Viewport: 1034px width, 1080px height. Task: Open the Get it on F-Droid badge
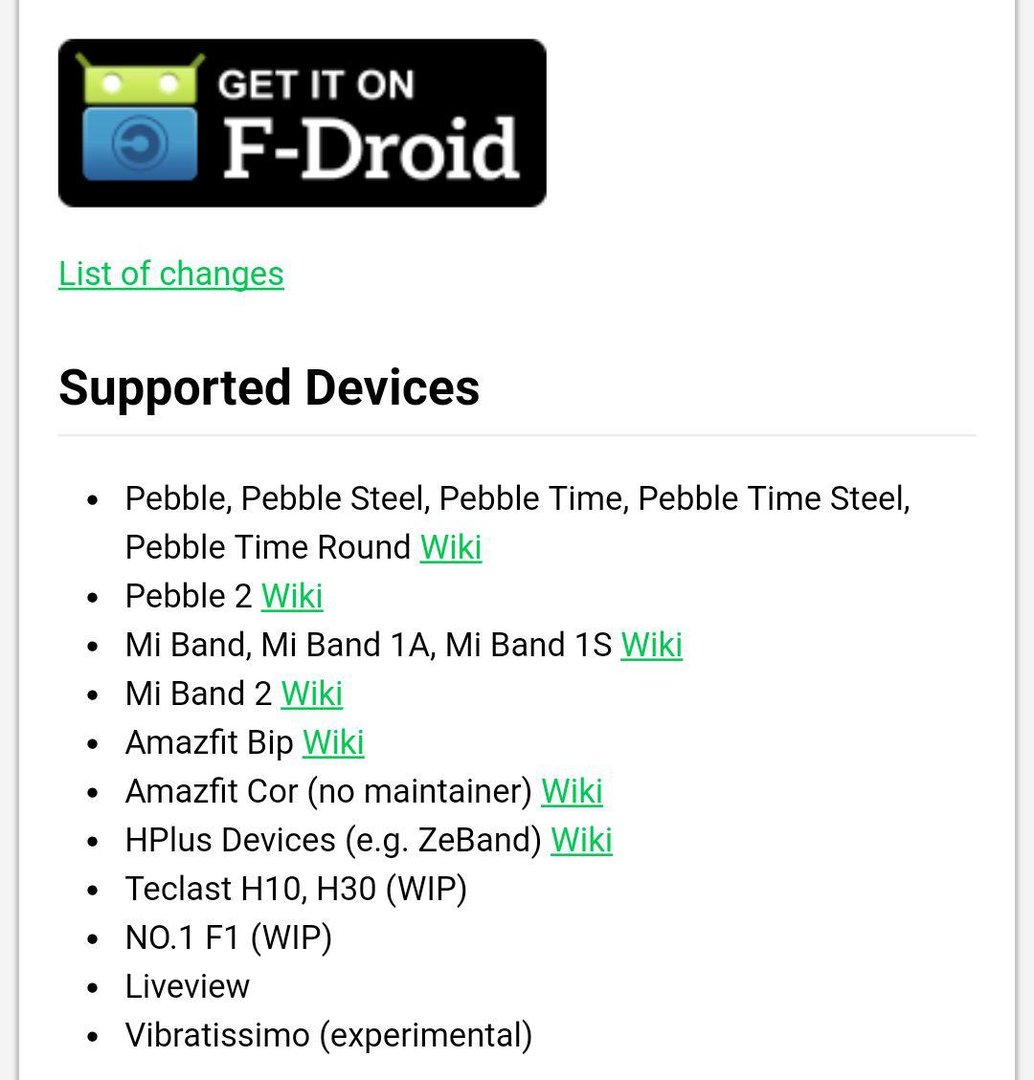302,123
